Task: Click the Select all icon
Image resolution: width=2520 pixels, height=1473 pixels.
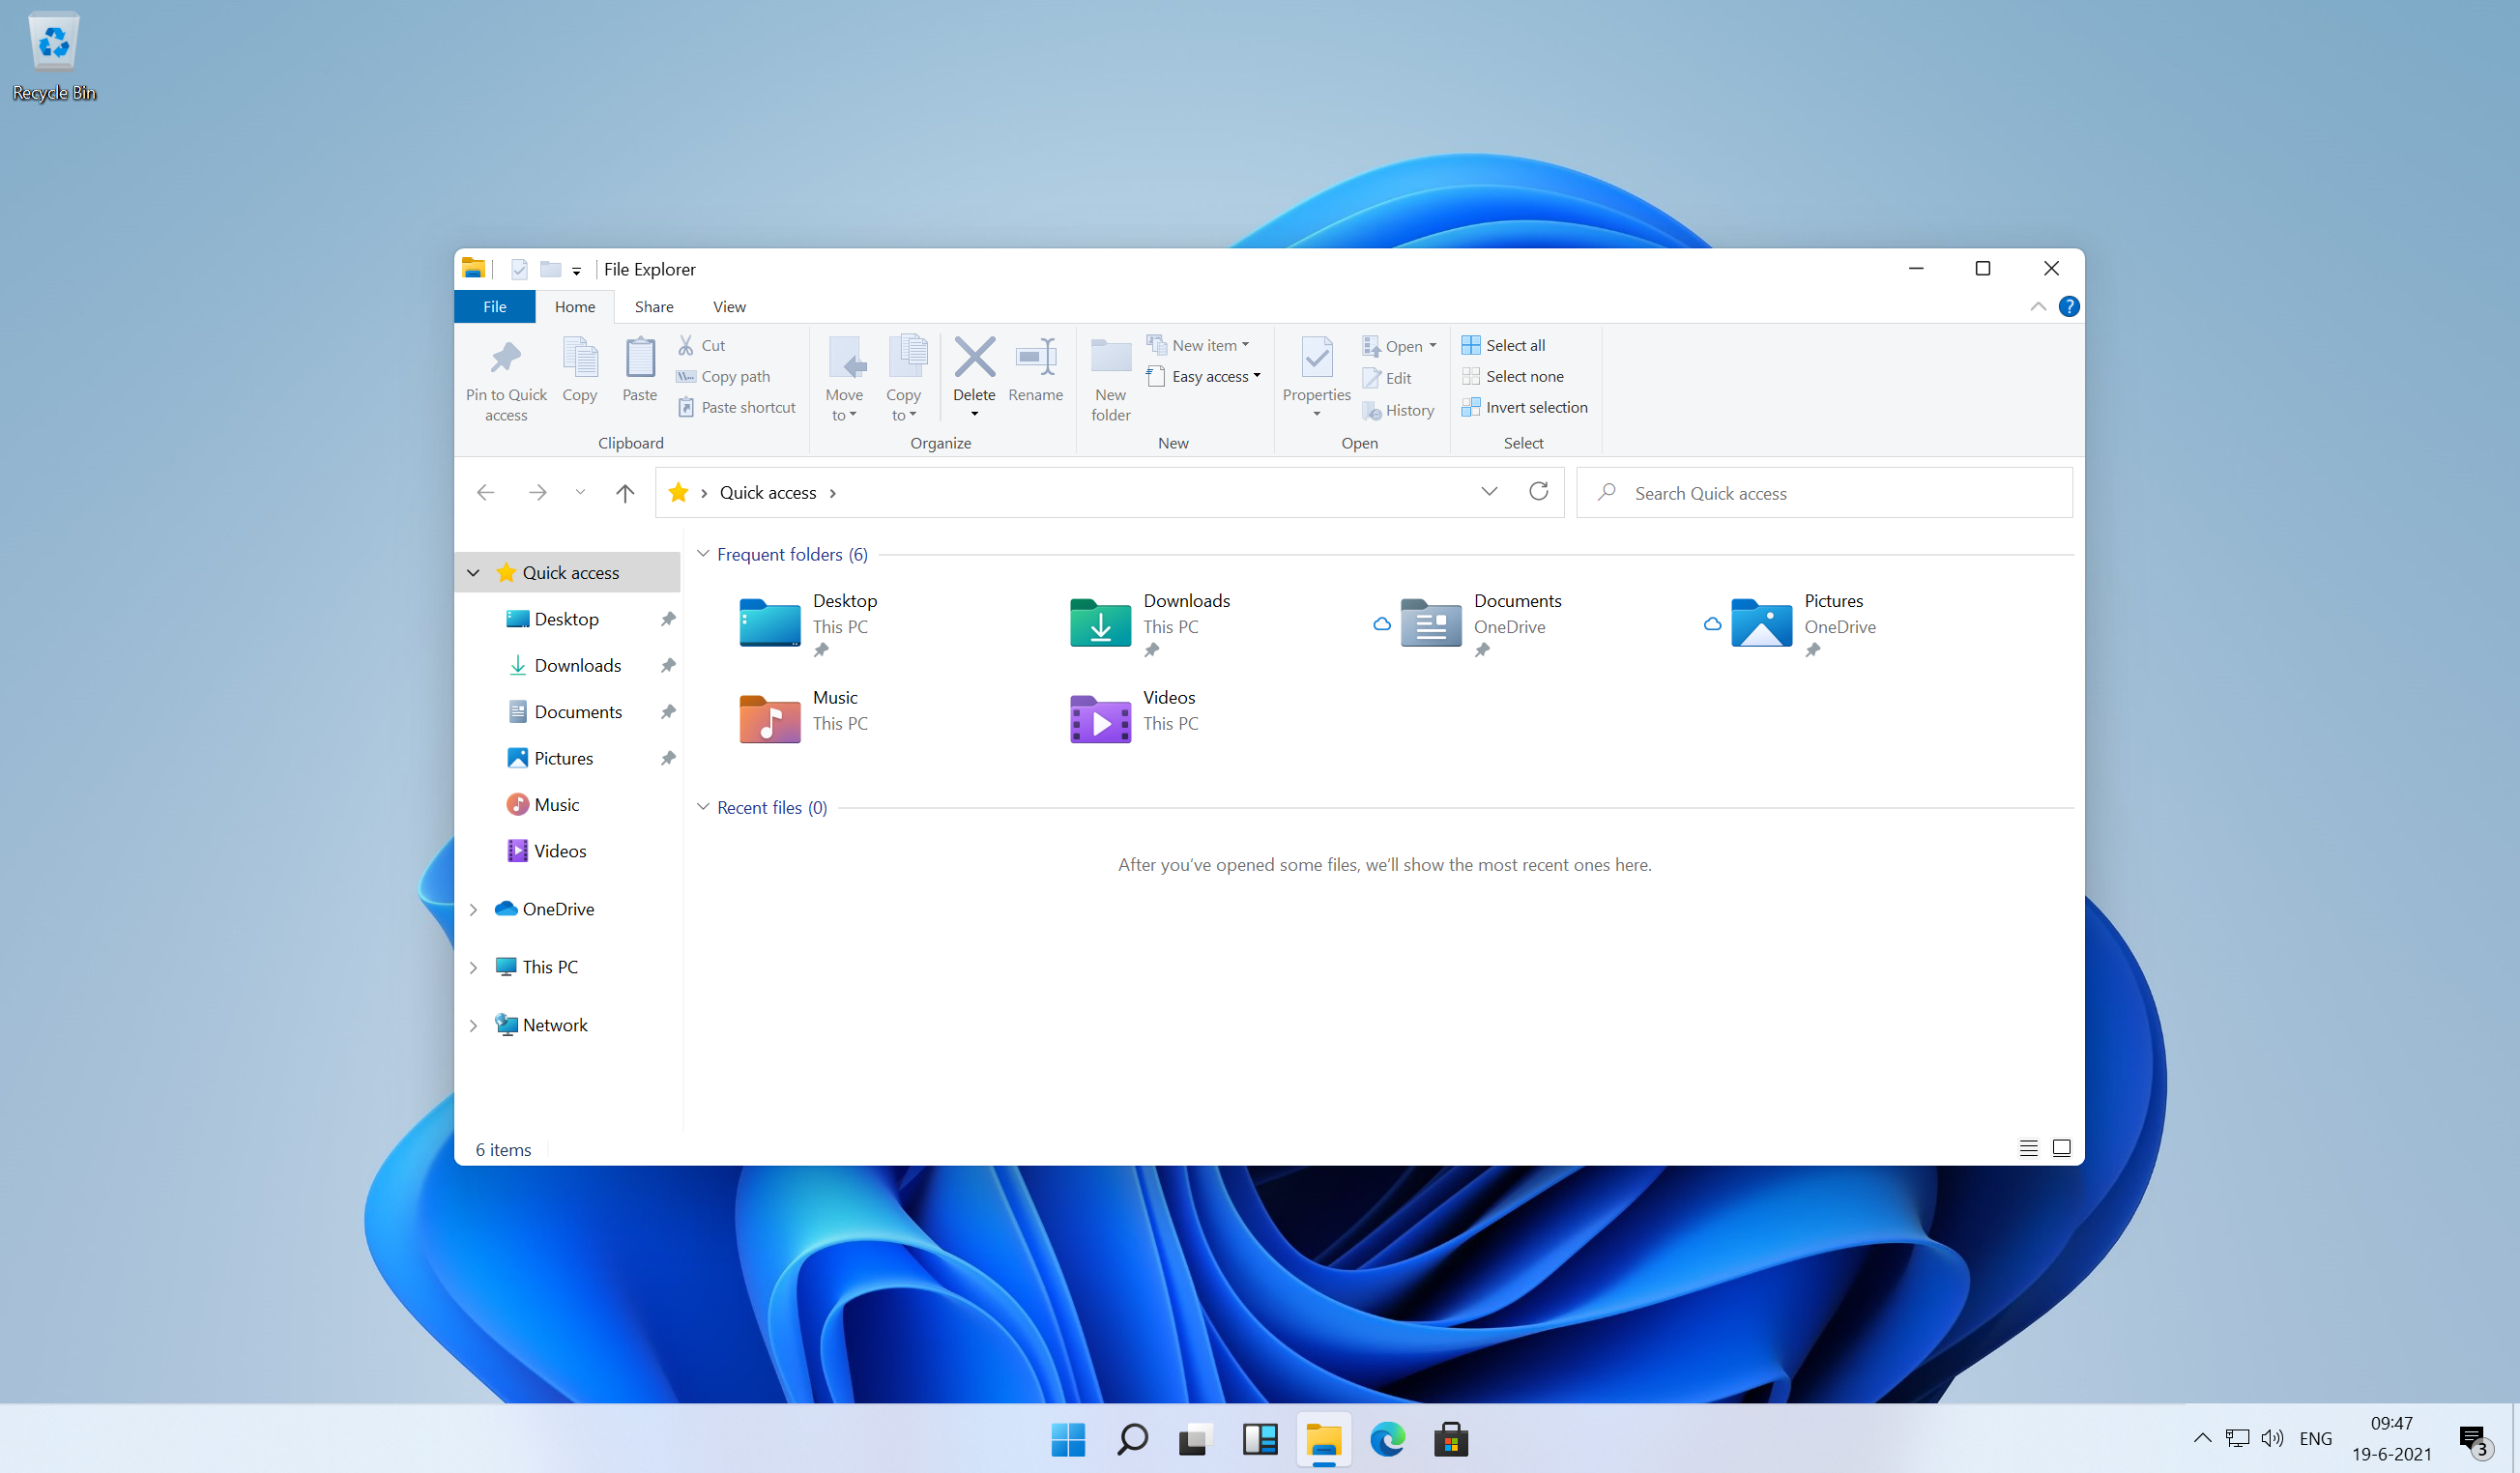Action: point(1501,345)
